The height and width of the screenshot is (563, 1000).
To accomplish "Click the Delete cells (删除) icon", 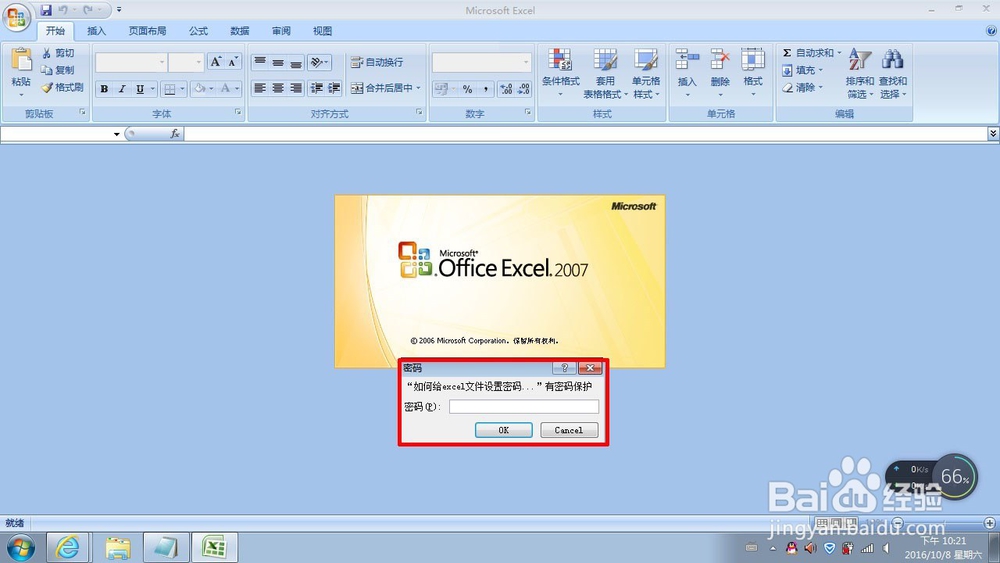I will click(720, 59).
